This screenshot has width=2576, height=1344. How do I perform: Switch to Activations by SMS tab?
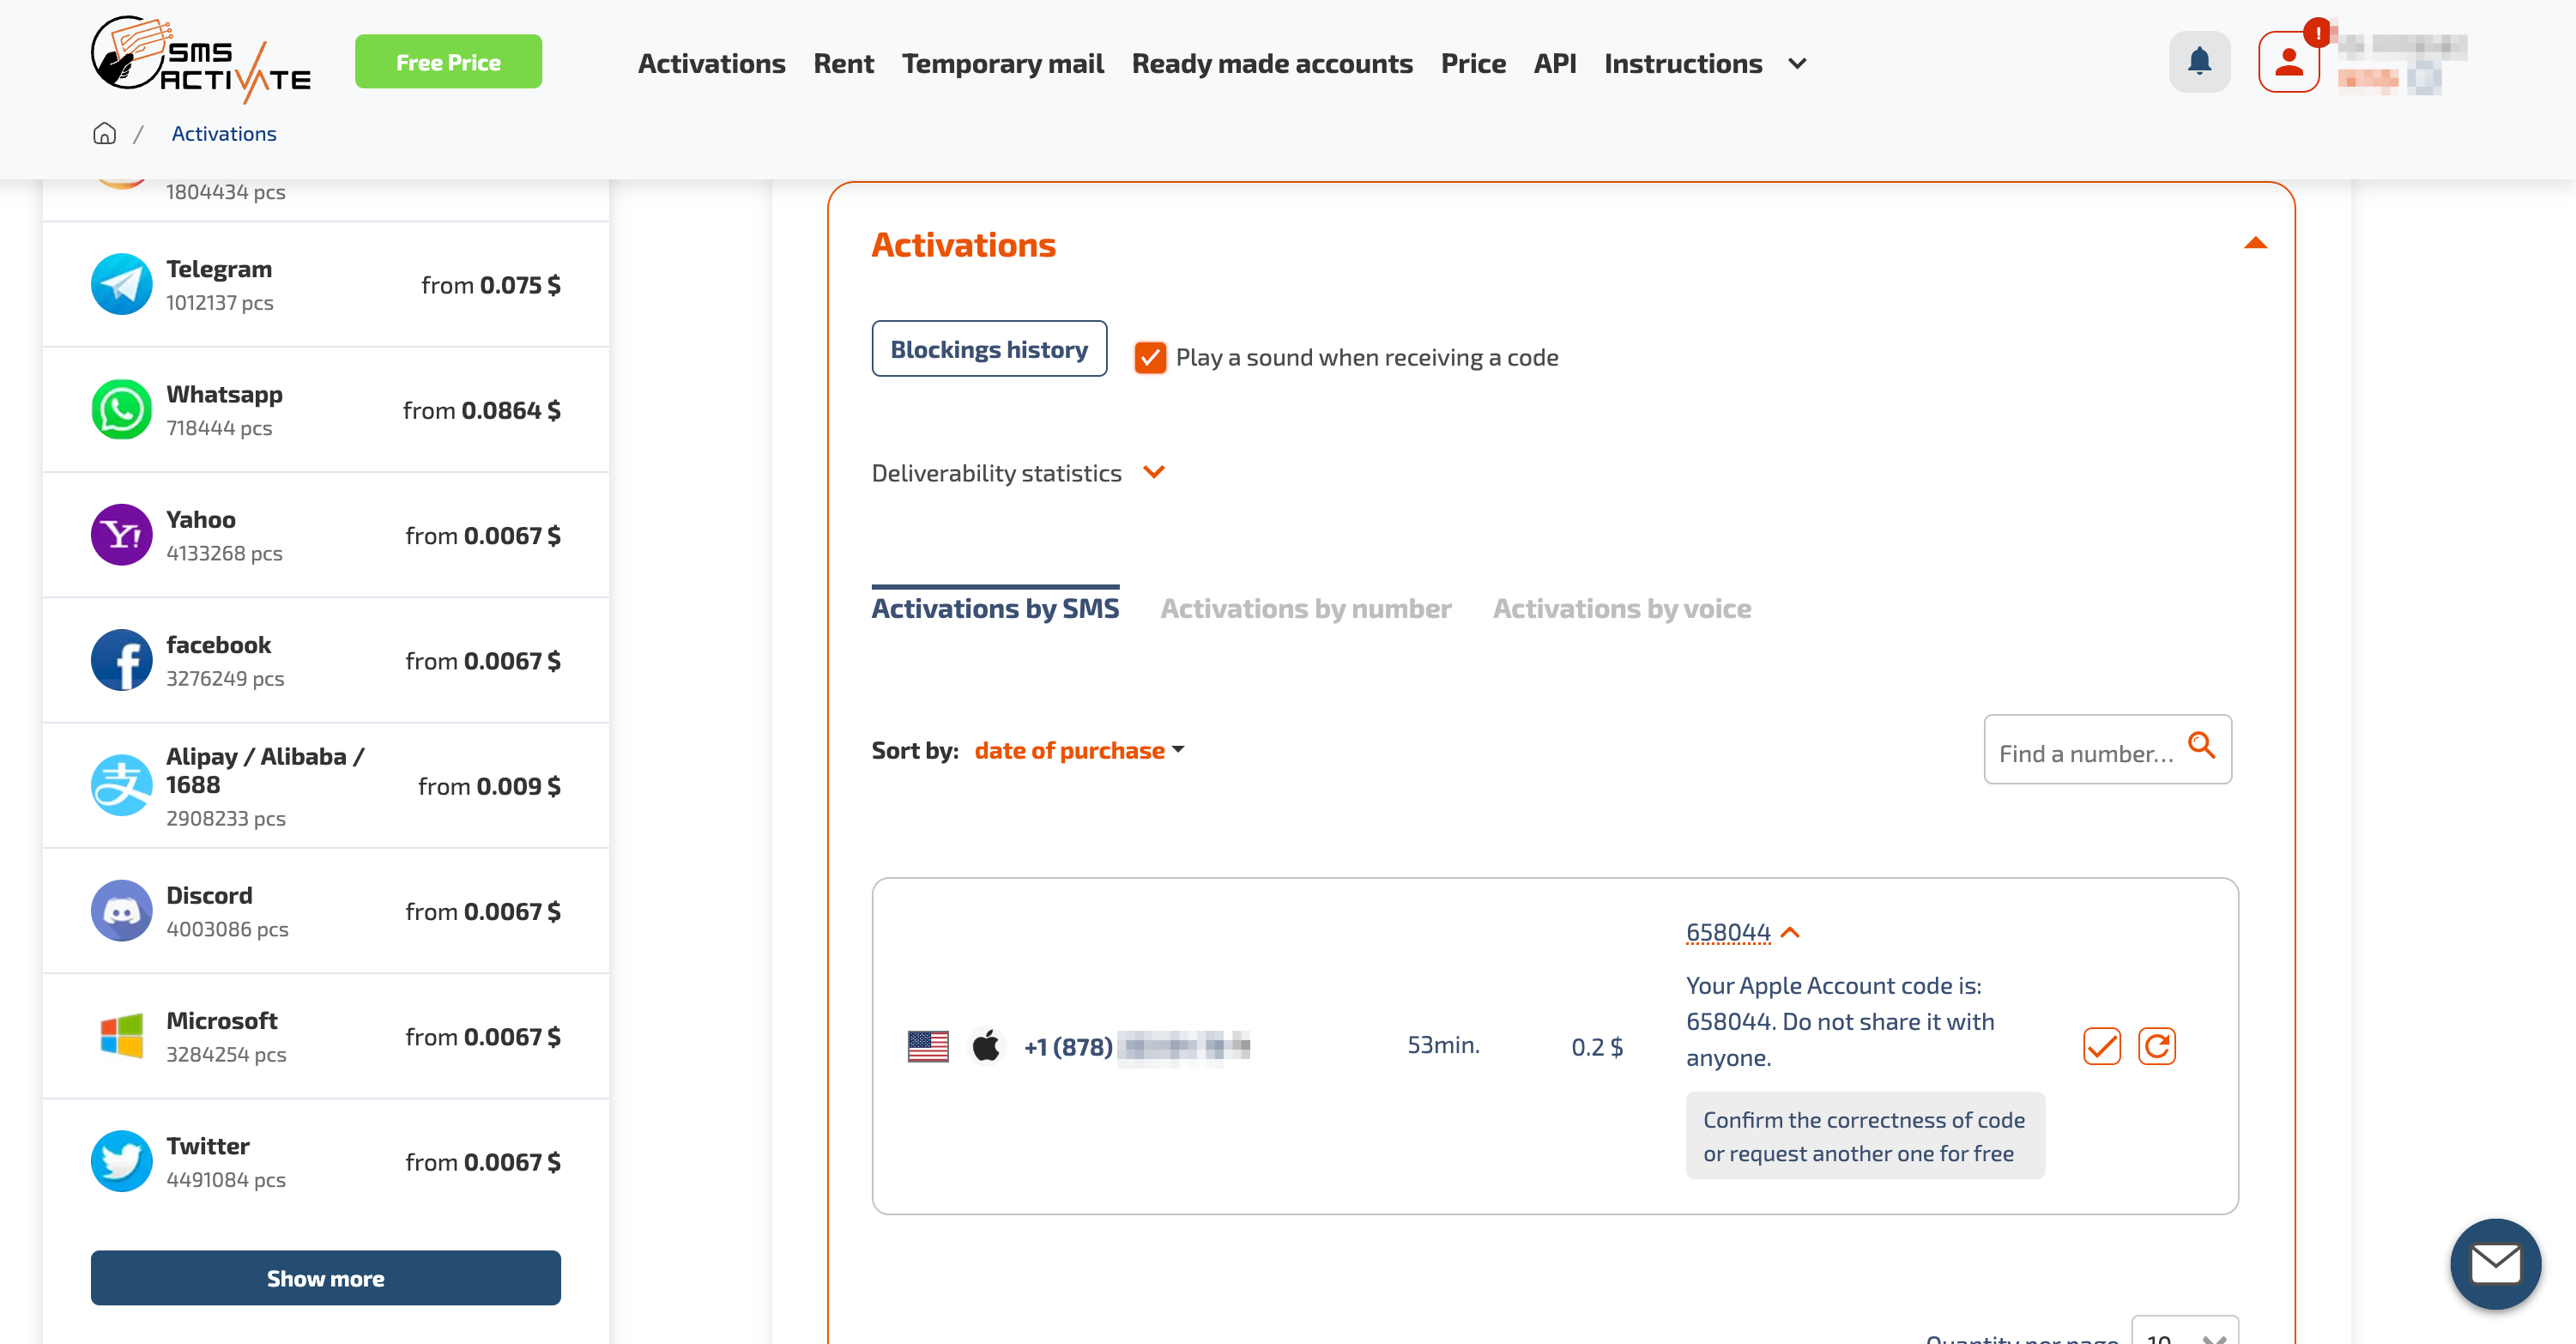click(995, 608)
